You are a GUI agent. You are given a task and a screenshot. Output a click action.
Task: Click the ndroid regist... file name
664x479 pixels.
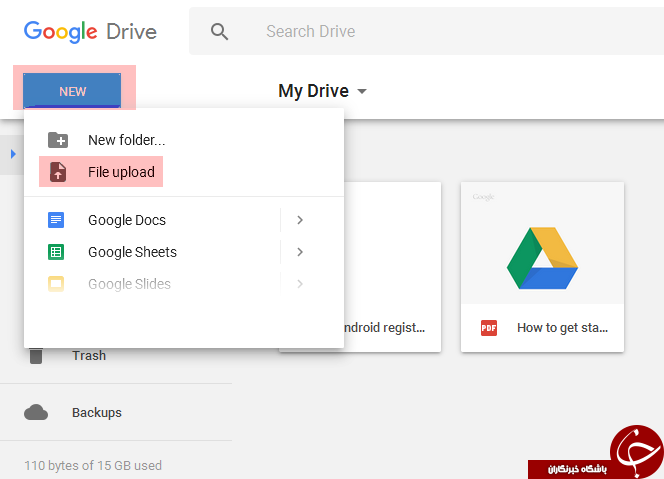(385, 327)
